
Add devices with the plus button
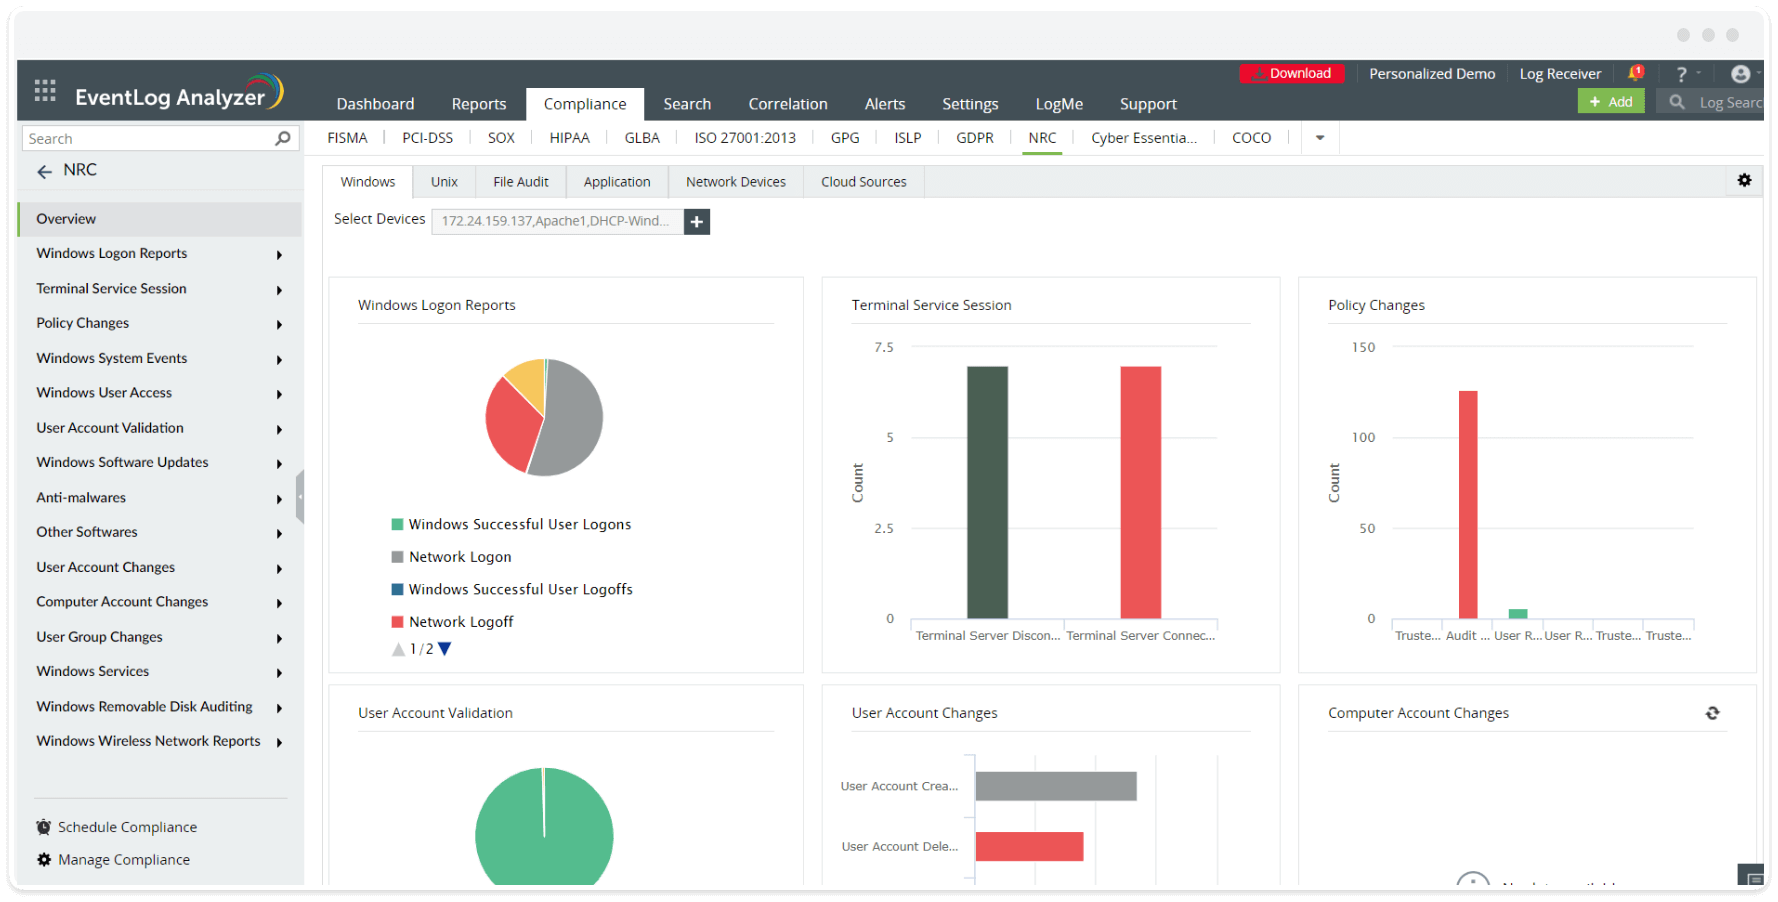(x=697, y=221)
